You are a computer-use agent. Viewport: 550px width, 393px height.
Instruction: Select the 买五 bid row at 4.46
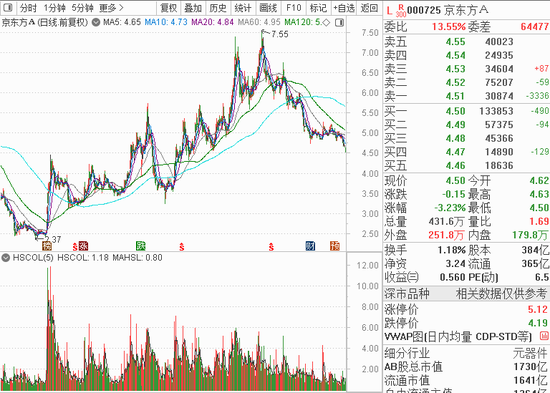467,165
